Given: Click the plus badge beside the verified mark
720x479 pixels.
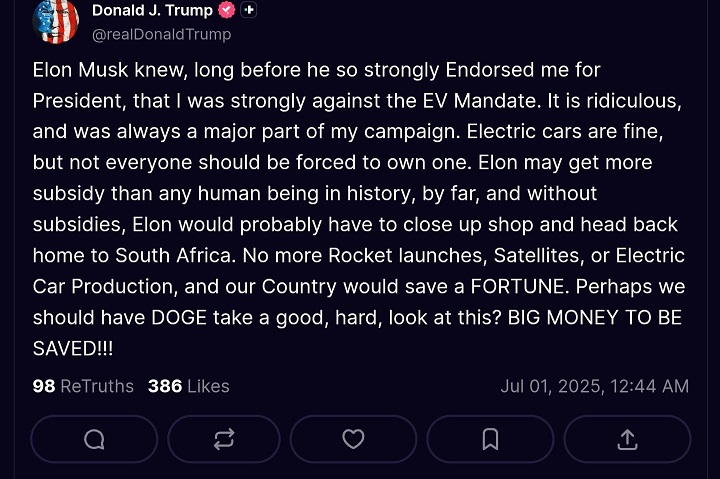Looking at the screenshot, I should point(248,10).
